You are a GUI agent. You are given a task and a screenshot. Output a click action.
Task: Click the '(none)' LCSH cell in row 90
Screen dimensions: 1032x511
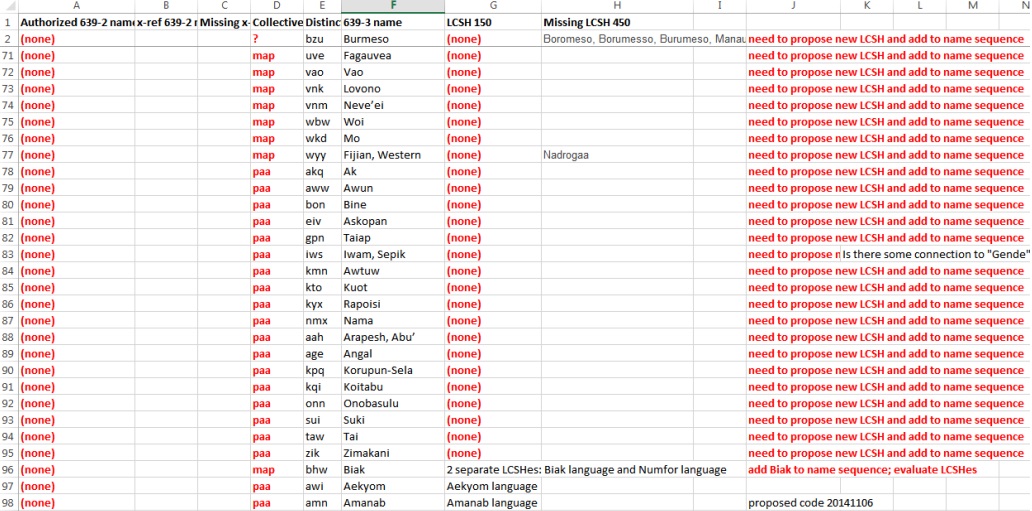[492, 370]
